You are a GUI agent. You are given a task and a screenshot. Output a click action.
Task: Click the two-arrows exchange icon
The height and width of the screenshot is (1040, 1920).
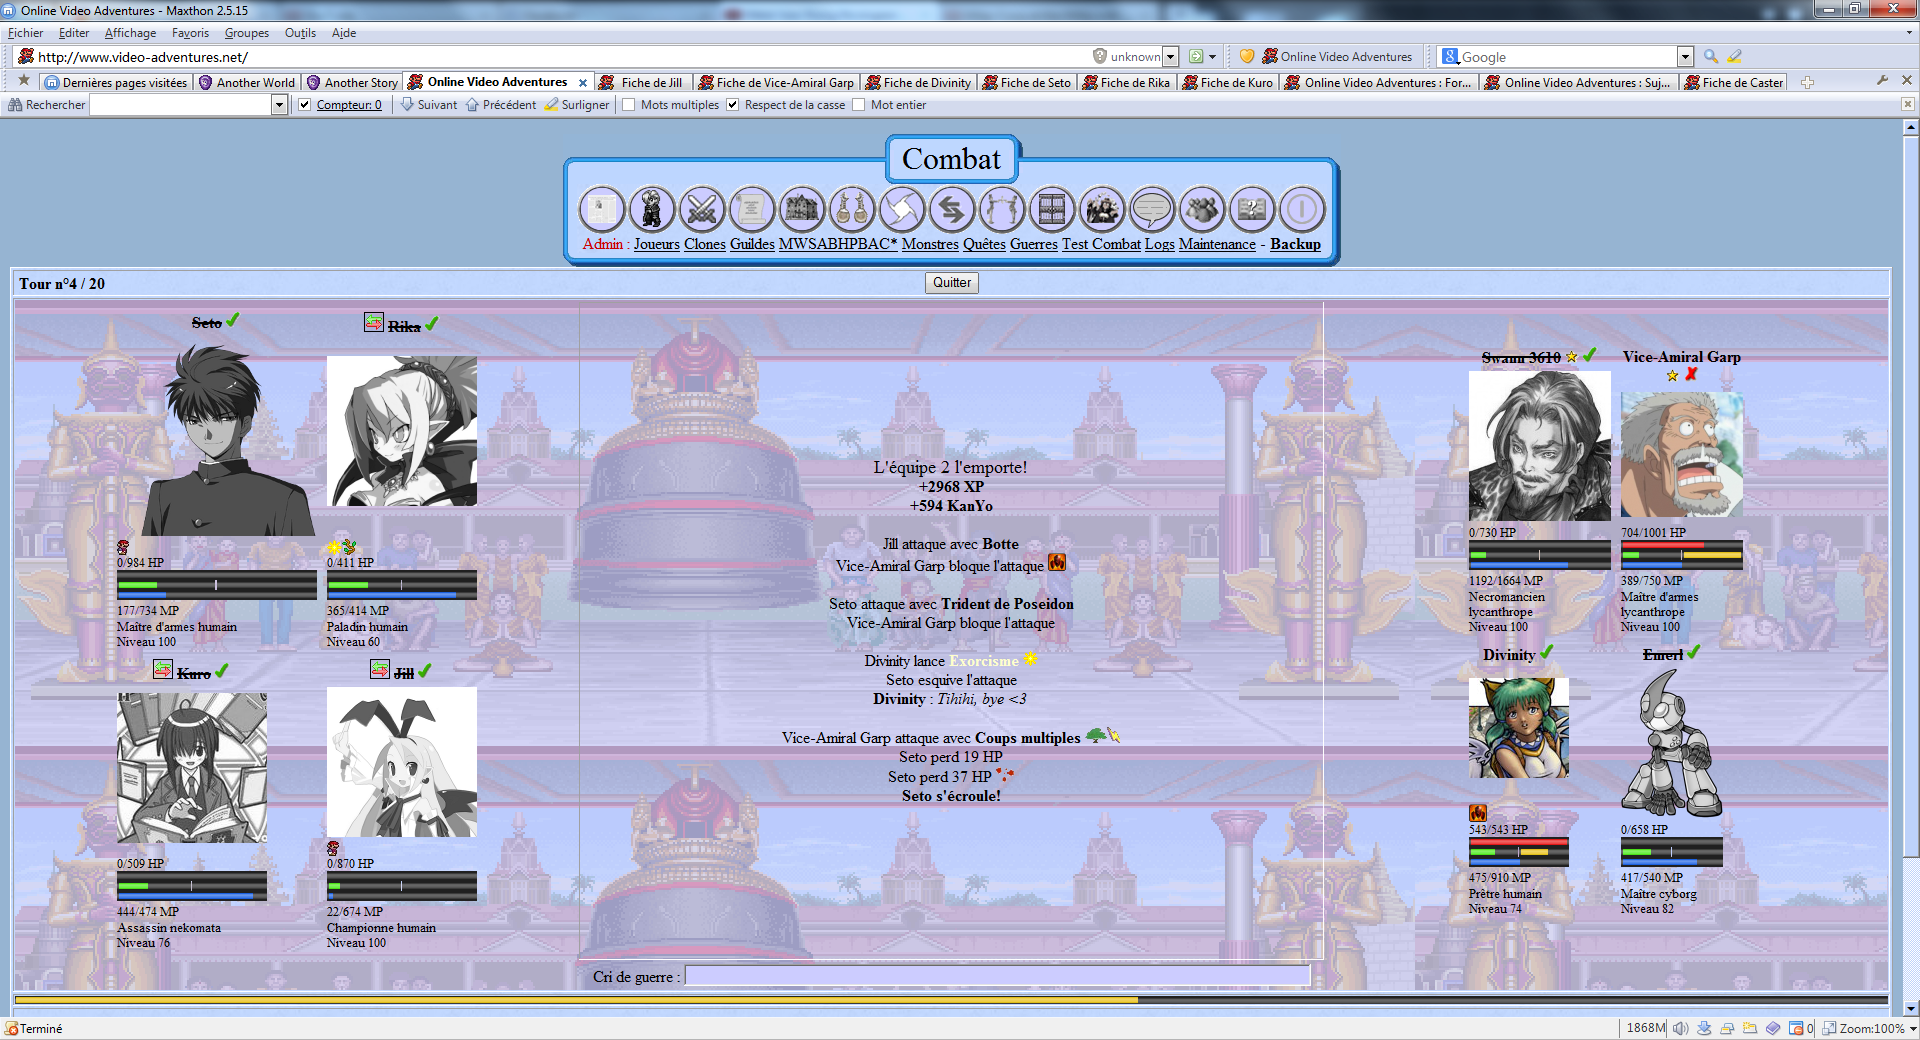[x=951, y=210]
